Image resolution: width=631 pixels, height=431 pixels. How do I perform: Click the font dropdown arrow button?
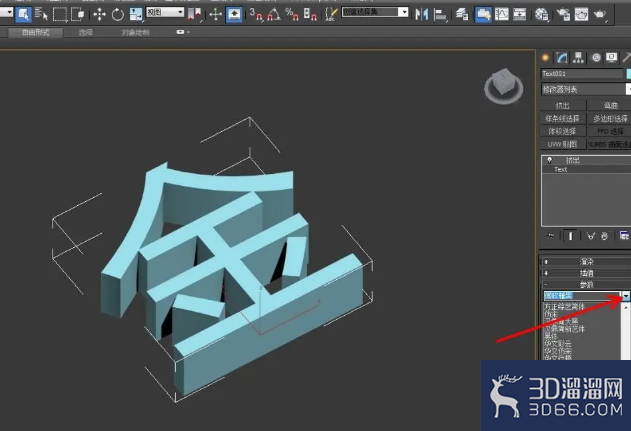626,296
